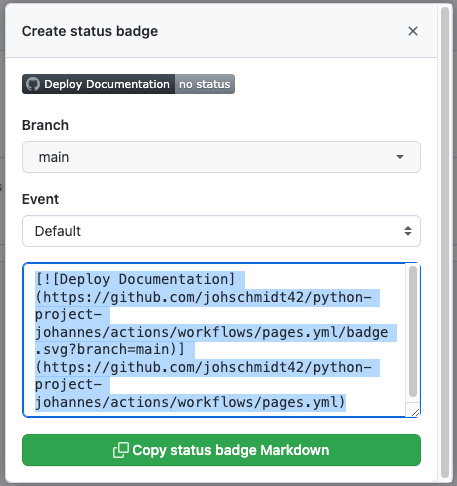Click the 'Create status badge' dialog title
457x486 pixels.
[x=90, y=31]
